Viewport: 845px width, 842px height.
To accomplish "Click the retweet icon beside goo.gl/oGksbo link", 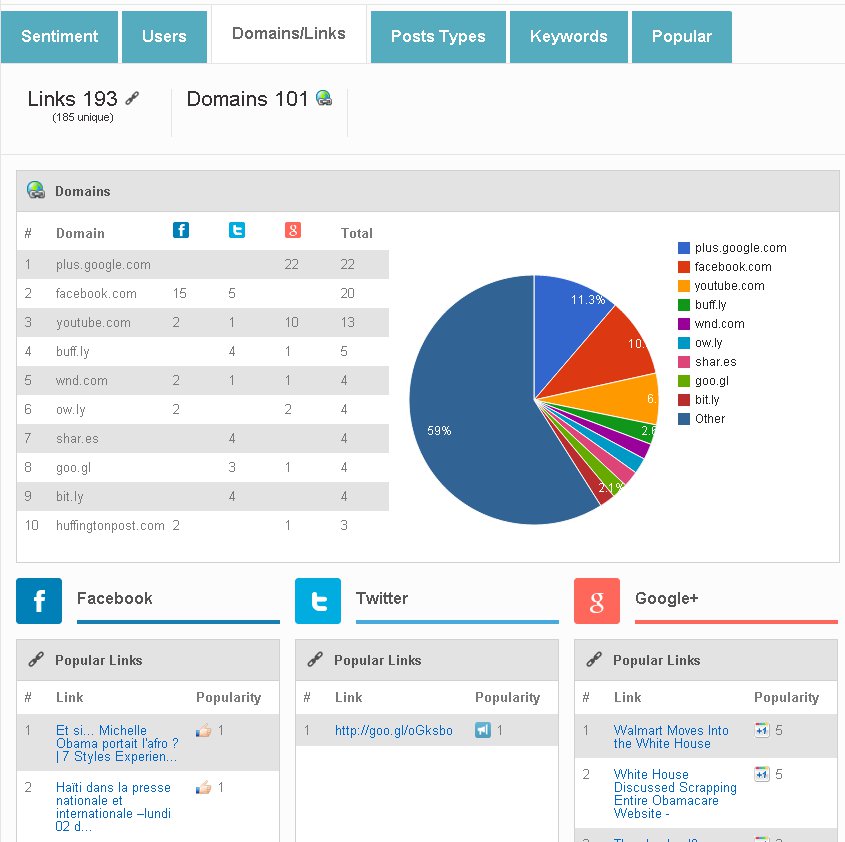I will [483, 730].
